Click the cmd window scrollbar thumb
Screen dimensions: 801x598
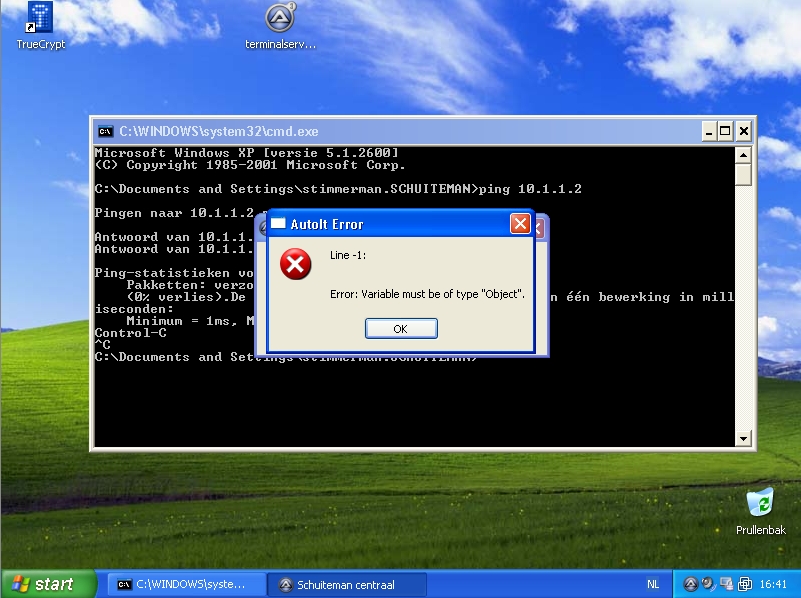(x=743, y=174)
